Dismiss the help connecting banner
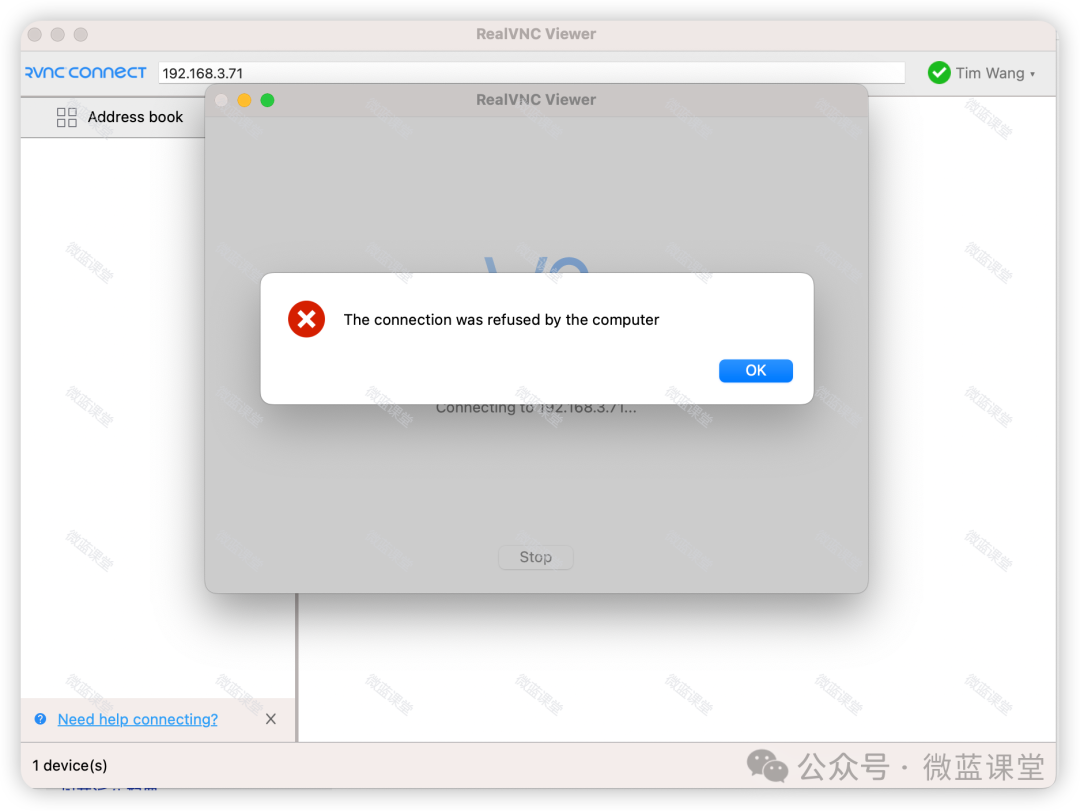Viewport: 1080px width, 811px height. 271,719
